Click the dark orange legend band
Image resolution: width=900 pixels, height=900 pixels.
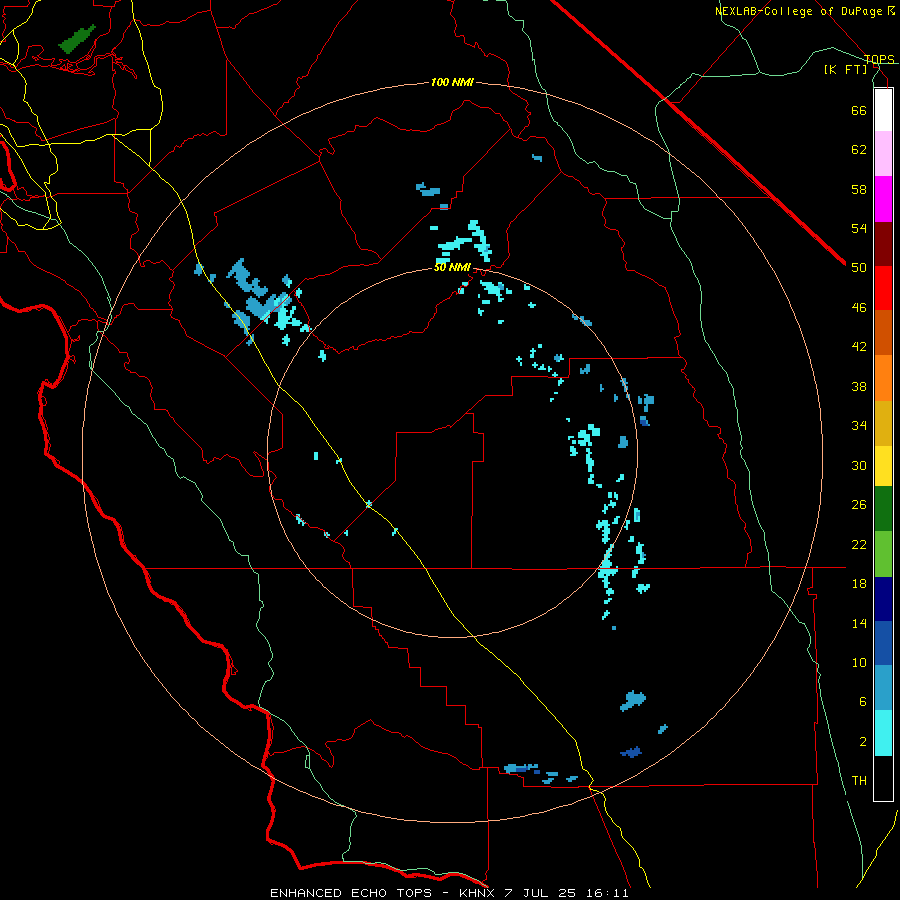click(883, 332)
